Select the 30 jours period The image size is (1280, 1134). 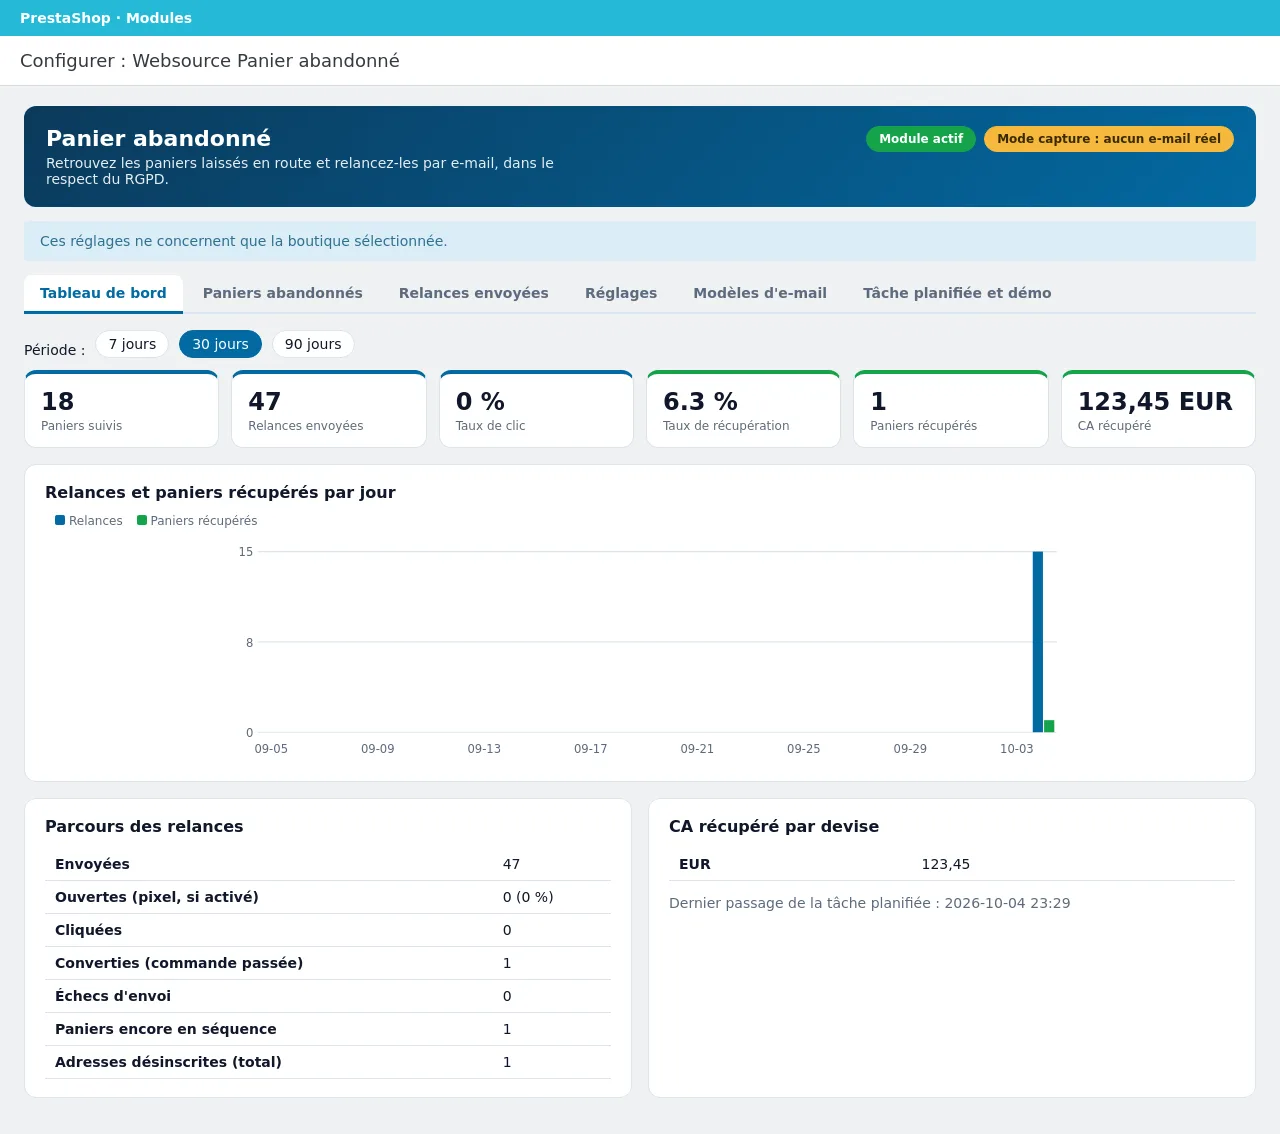coord(220,344)
